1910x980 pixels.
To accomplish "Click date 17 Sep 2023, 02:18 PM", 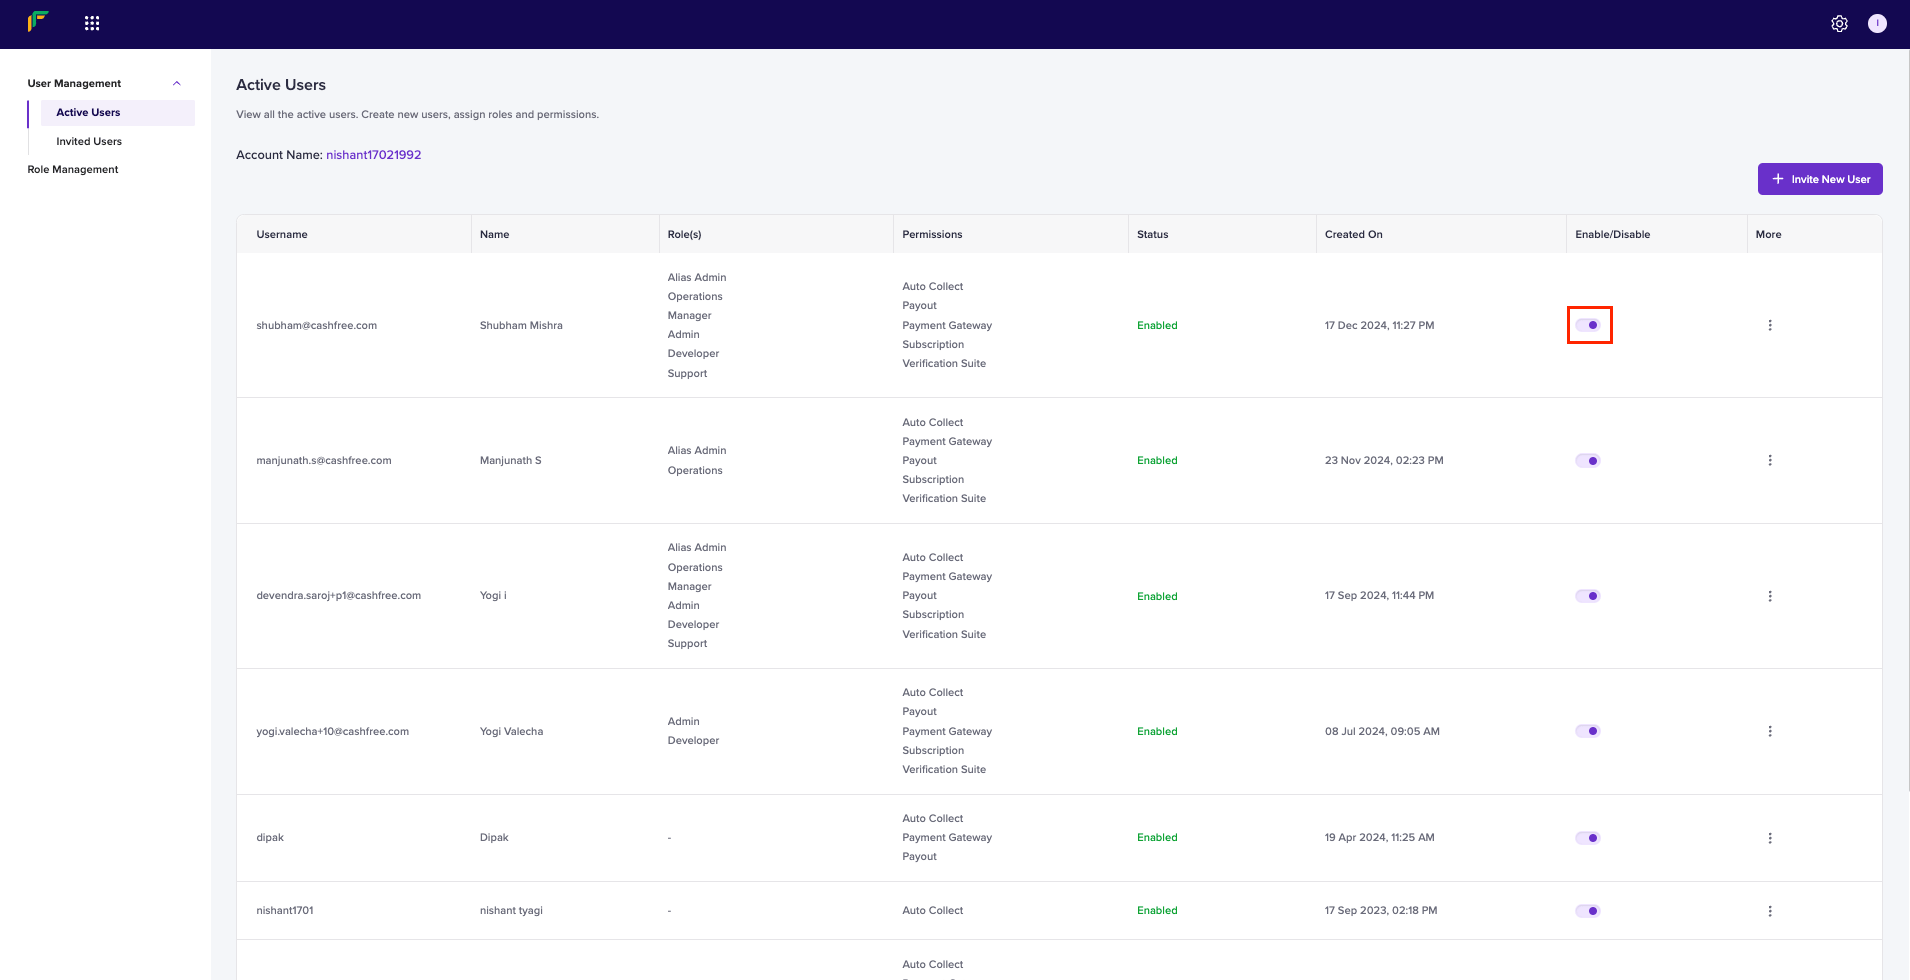I will click(1381, 910).
